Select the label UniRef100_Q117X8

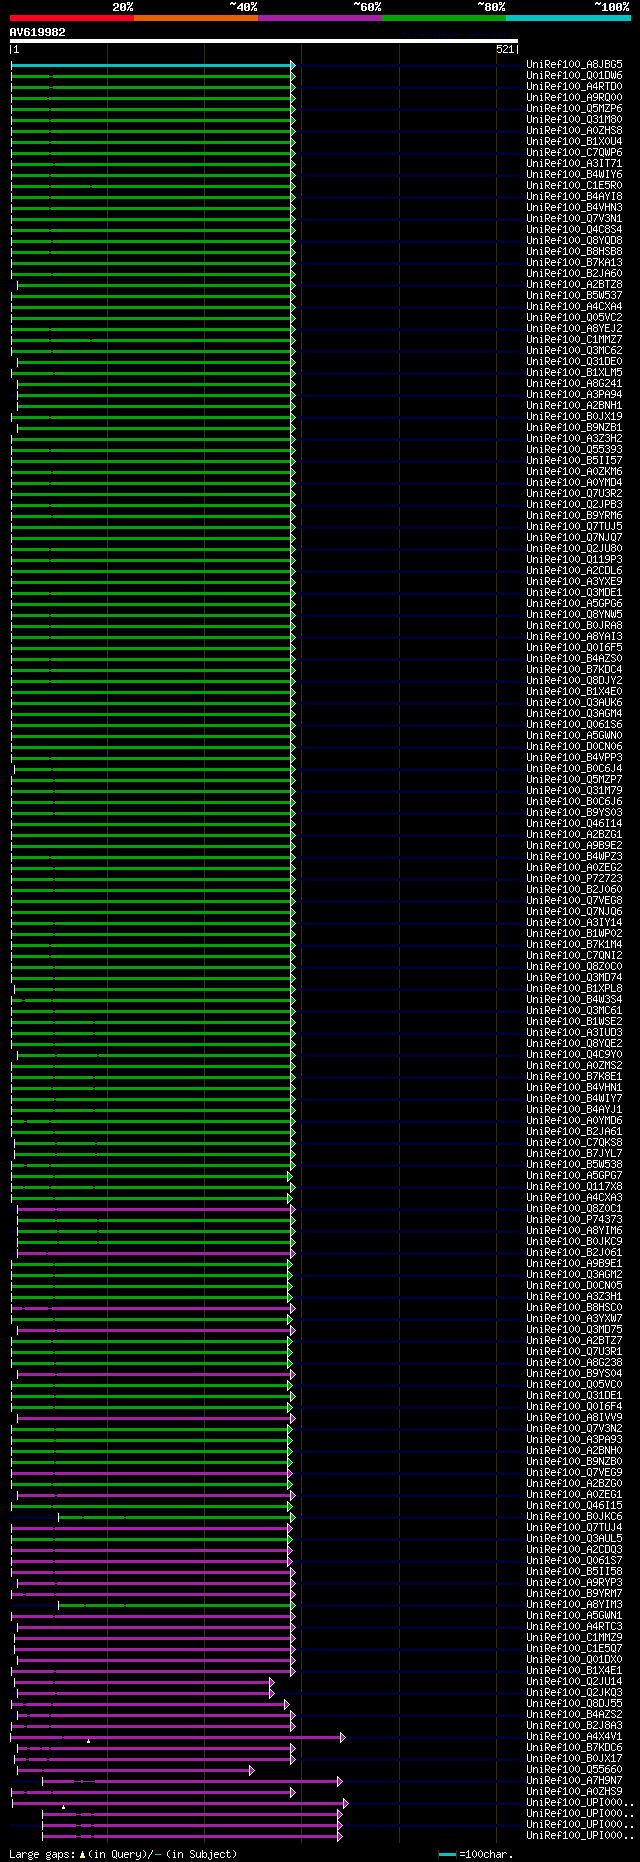[x=574, y=1186]
